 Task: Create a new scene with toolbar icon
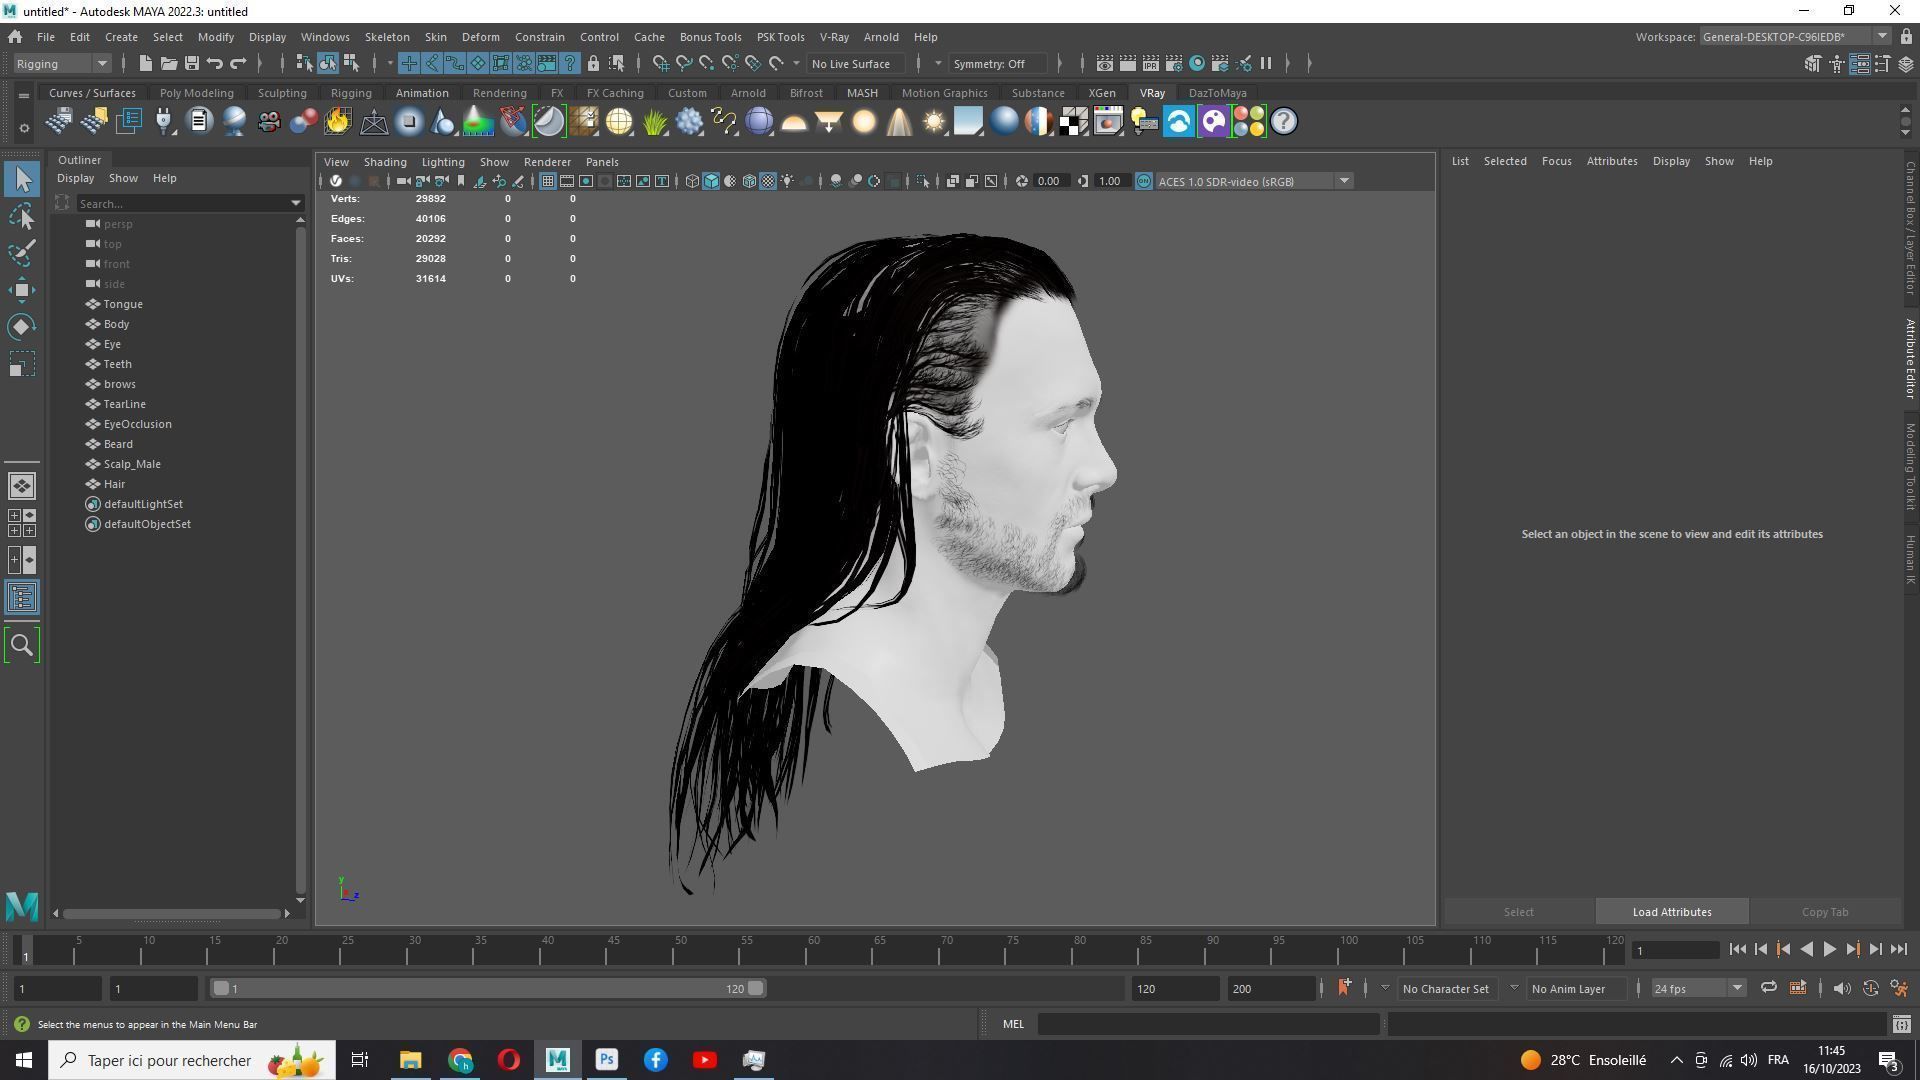tap(145, 64)
